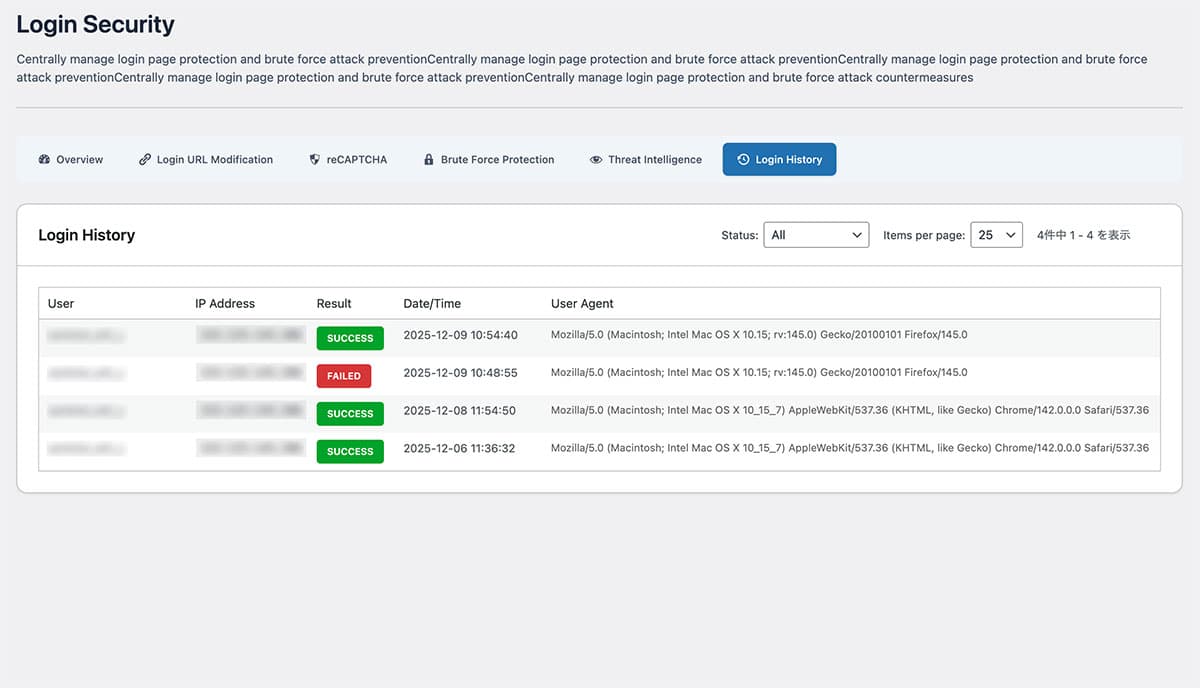
Task: Expand the Items per page dropdown
Action: pos(996,235)
